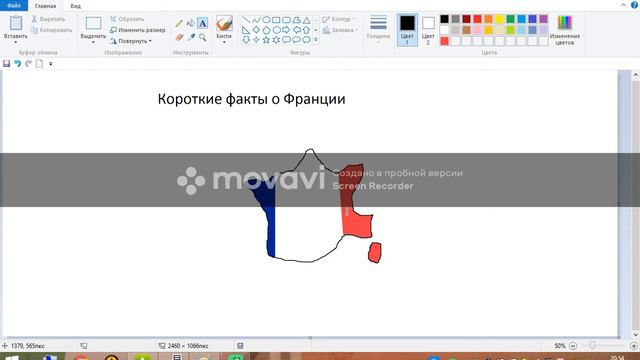Open Изменение цветов edit colors dialog
The image size is (640, 360).
564,30
